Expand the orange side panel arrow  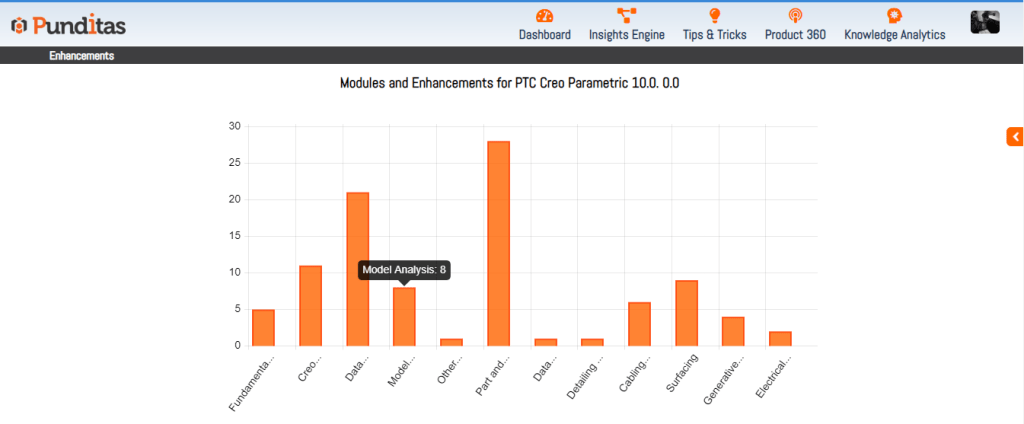(x=1014, y=137)
